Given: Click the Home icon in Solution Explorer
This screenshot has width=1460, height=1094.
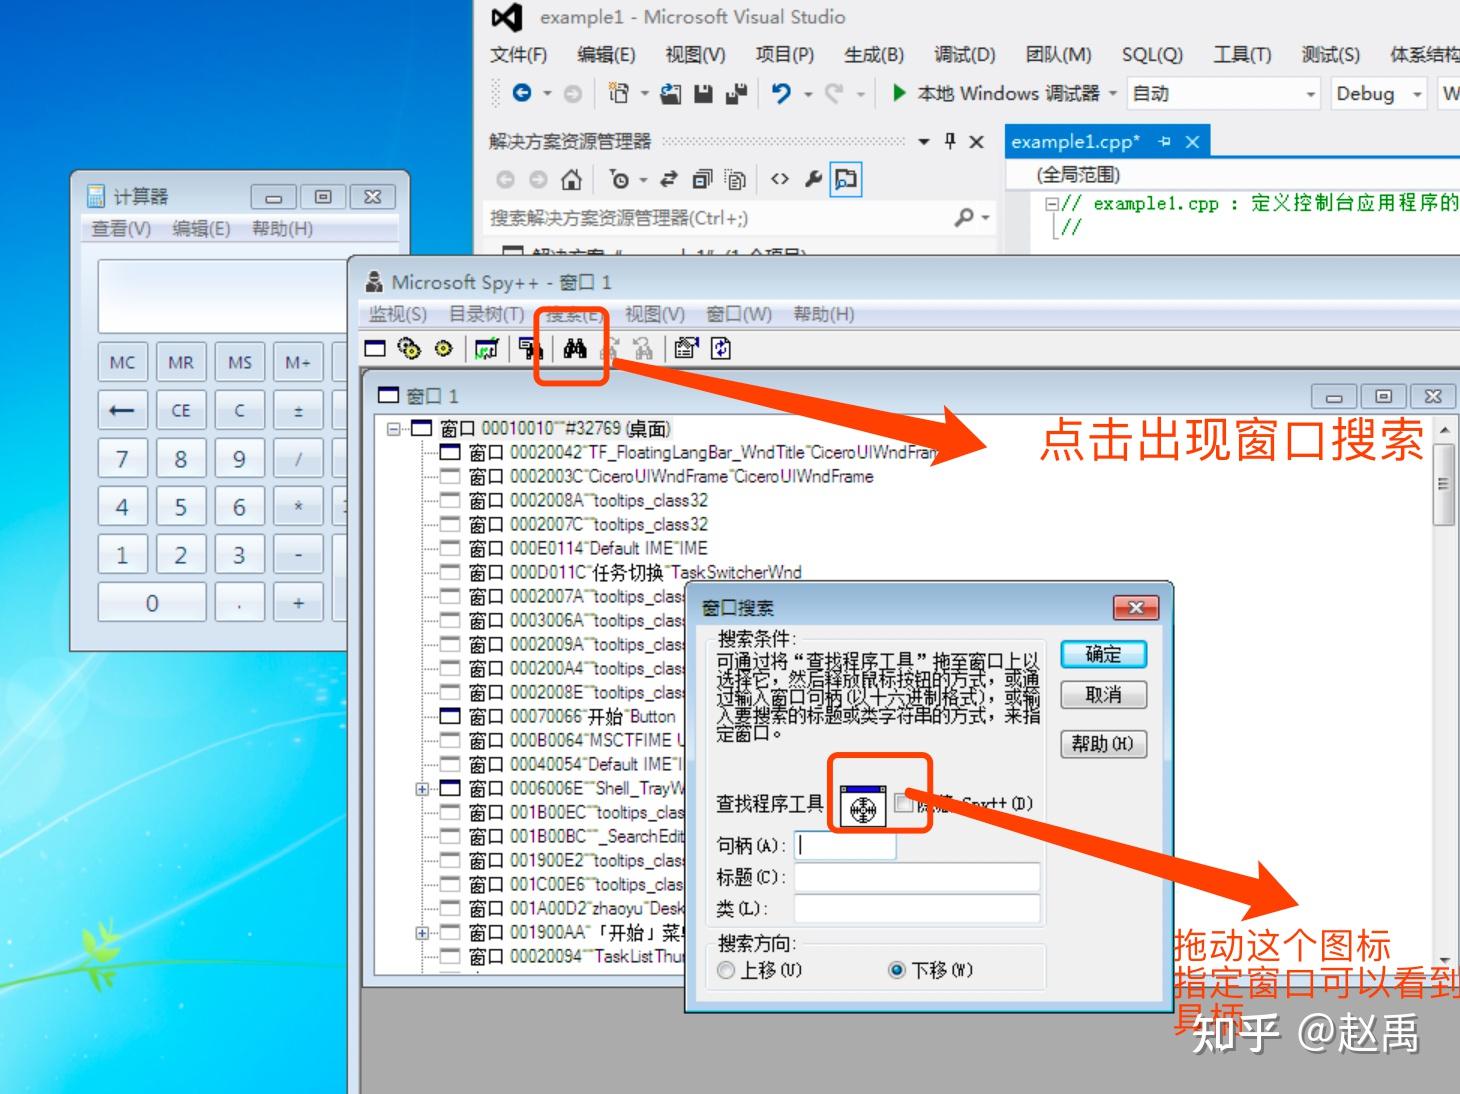Looking at the screenshot, I should pyautogui.click(x=571, y=180).
